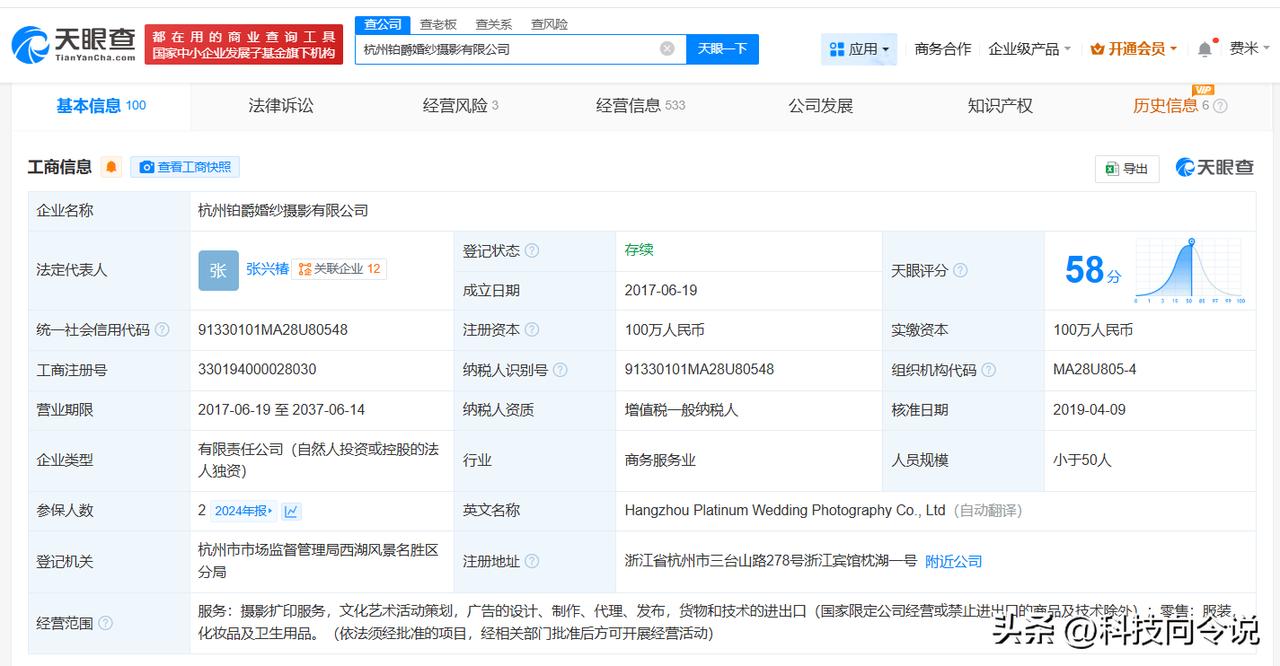Switch to the 法律诉讼 tab
Image resolution: width=1280 pixels, height=666 pixels.
coord(281,106)
